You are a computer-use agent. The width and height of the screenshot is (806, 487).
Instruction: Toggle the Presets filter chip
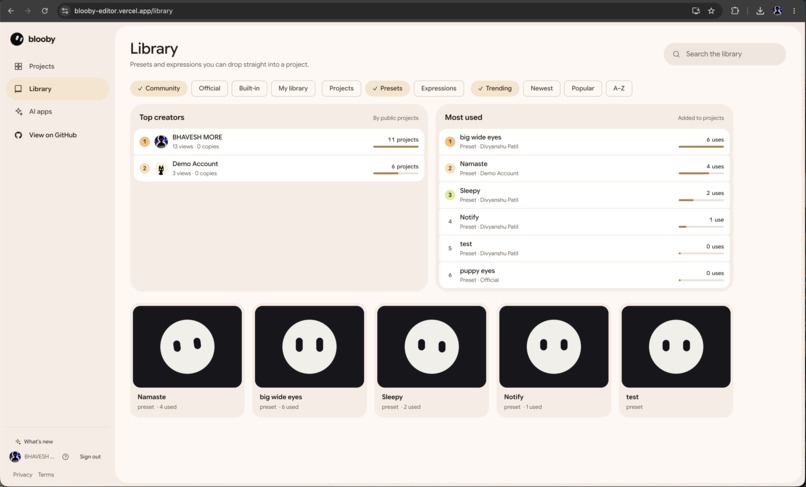point(388,88)
